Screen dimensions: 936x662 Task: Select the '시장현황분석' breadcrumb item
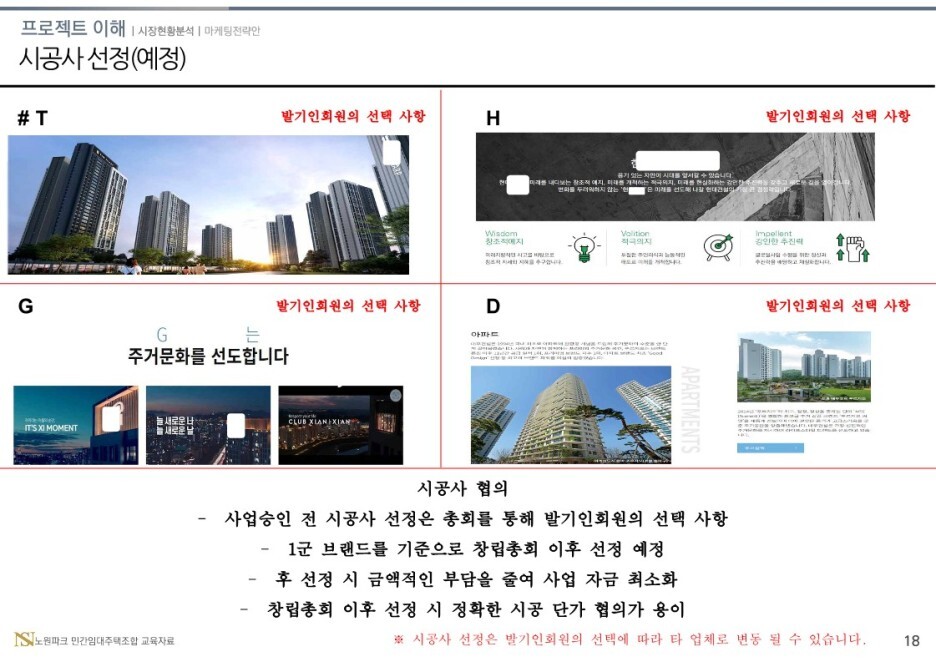pyautogui.click(x=166, y=30)
